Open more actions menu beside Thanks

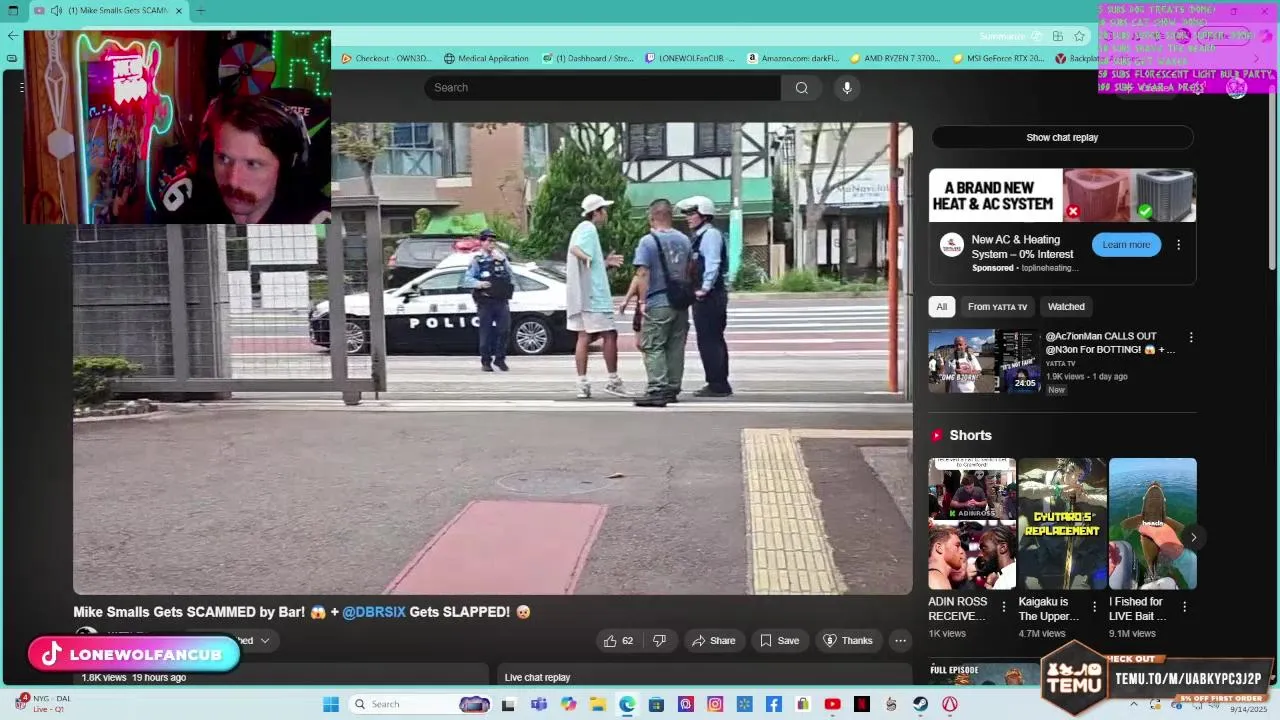[x=900, y=641]
